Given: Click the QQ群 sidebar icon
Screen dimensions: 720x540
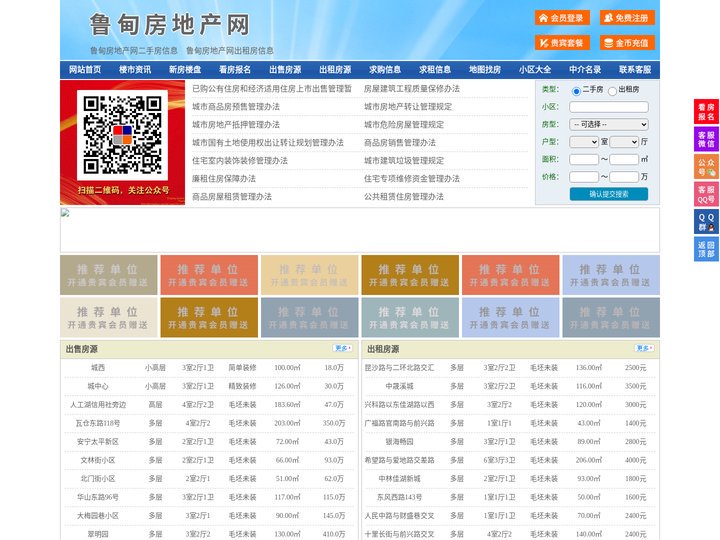Looking at the screenshot, I should click(706, 222).
